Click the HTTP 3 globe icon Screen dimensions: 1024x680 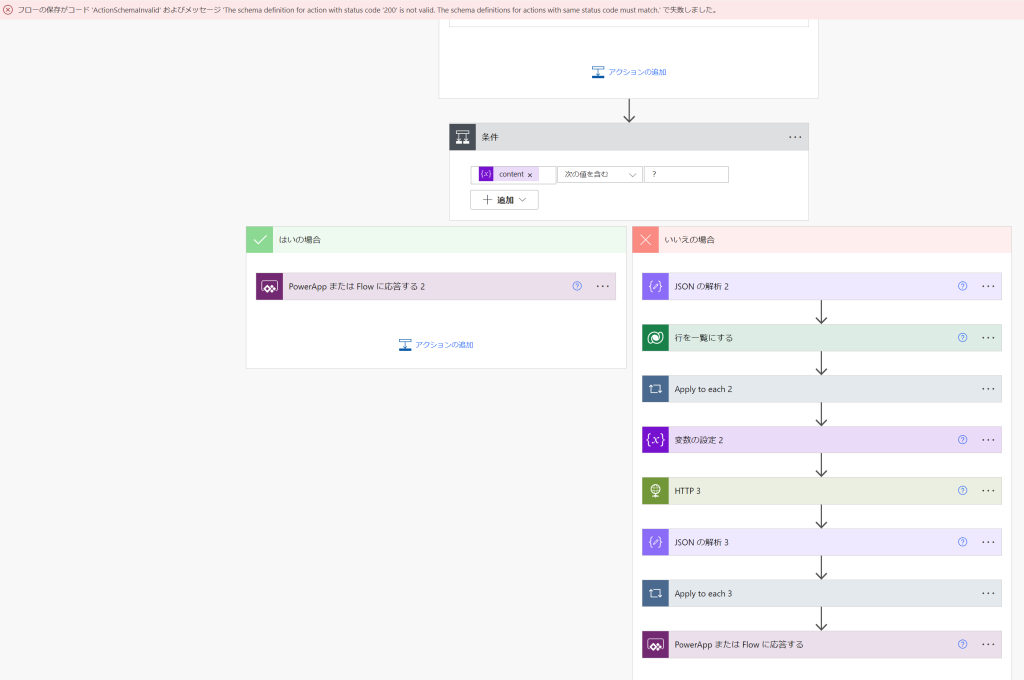pos(655,490)
